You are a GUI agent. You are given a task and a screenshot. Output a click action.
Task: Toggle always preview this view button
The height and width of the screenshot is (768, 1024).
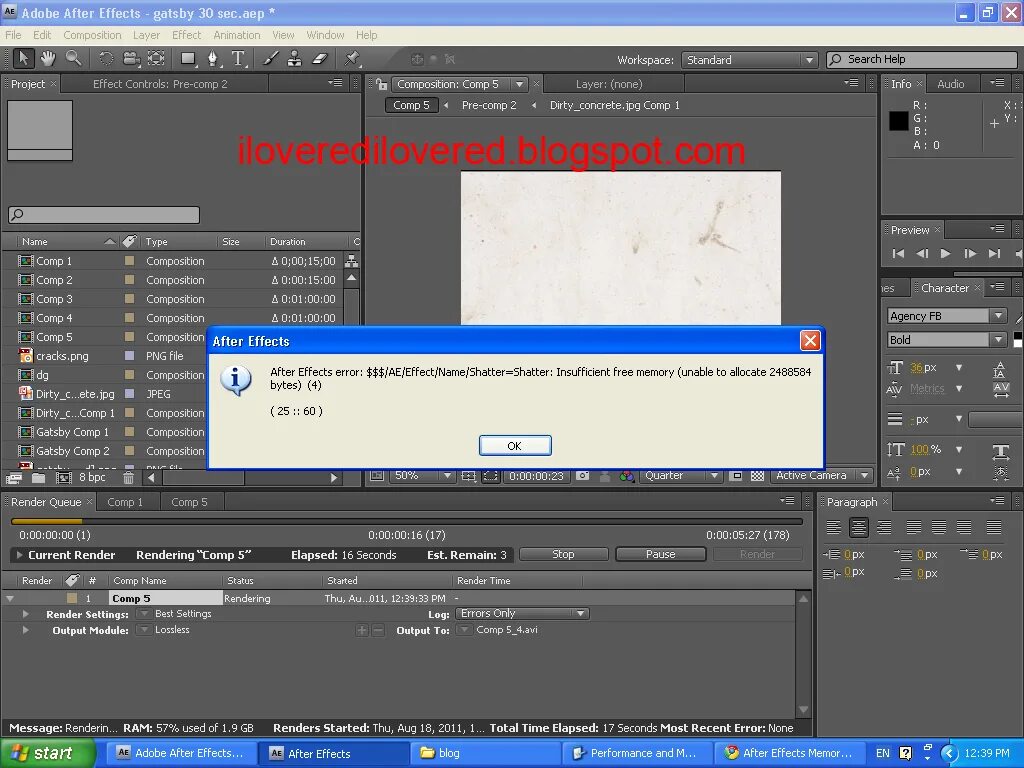[376, 476]
